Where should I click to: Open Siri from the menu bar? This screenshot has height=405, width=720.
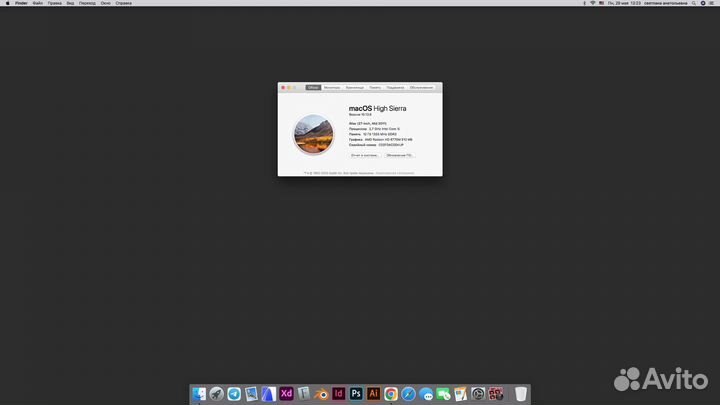click(x=703, y=3)
